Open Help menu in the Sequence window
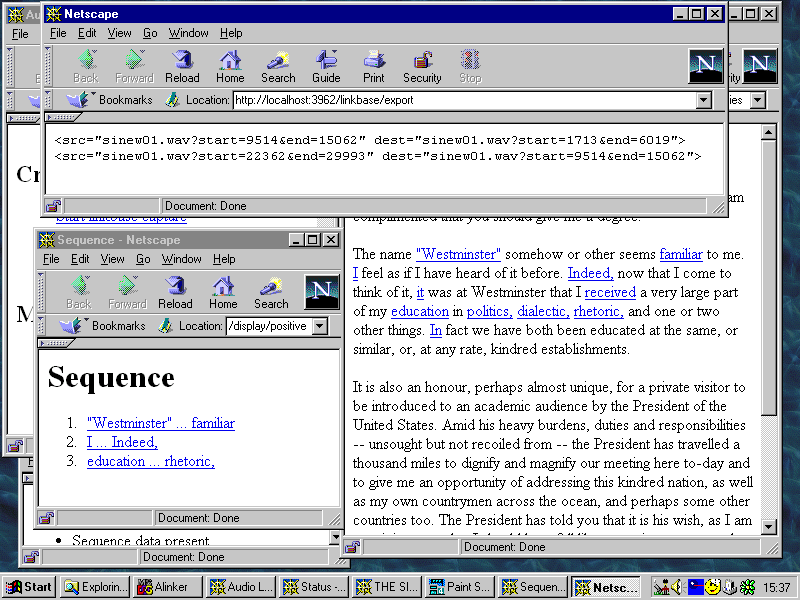The image size is (800, 600). (224, 259)
